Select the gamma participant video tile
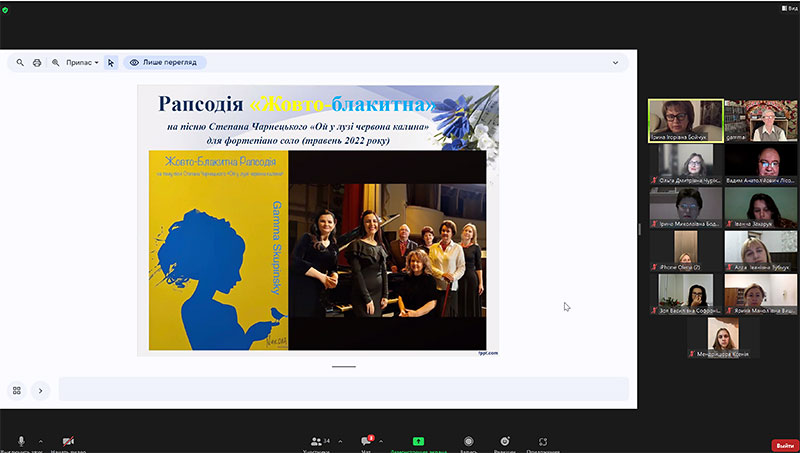The image size is (800, 453). 761,121
